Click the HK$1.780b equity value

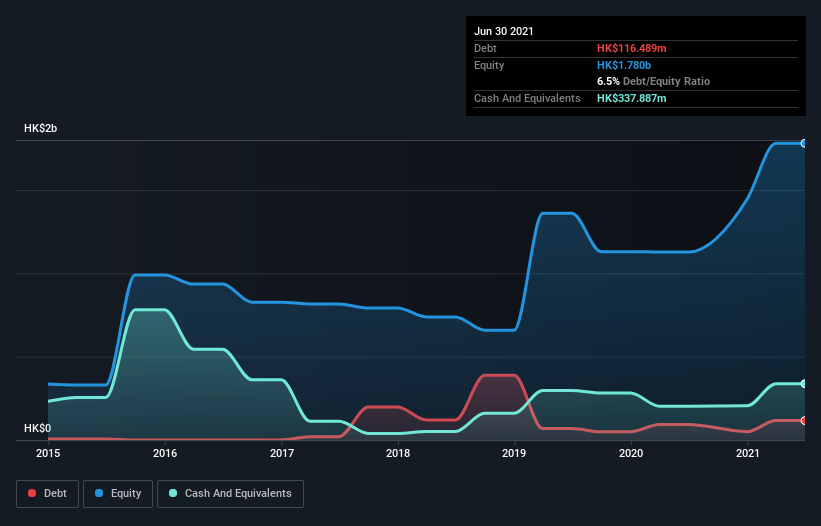pyautogui.click(x=624, y=65)
